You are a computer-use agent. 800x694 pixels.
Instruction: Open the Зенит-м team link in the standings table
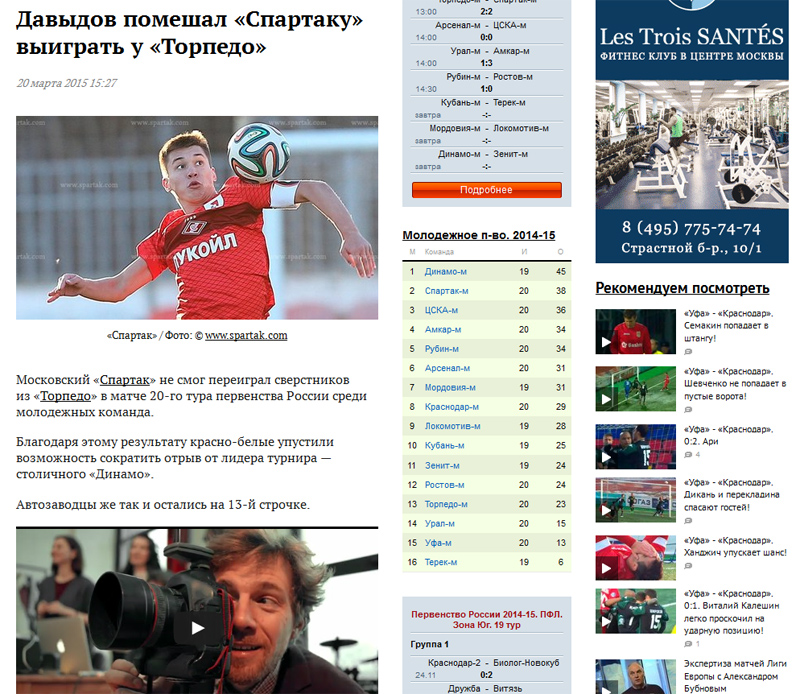tap(442, 465)
